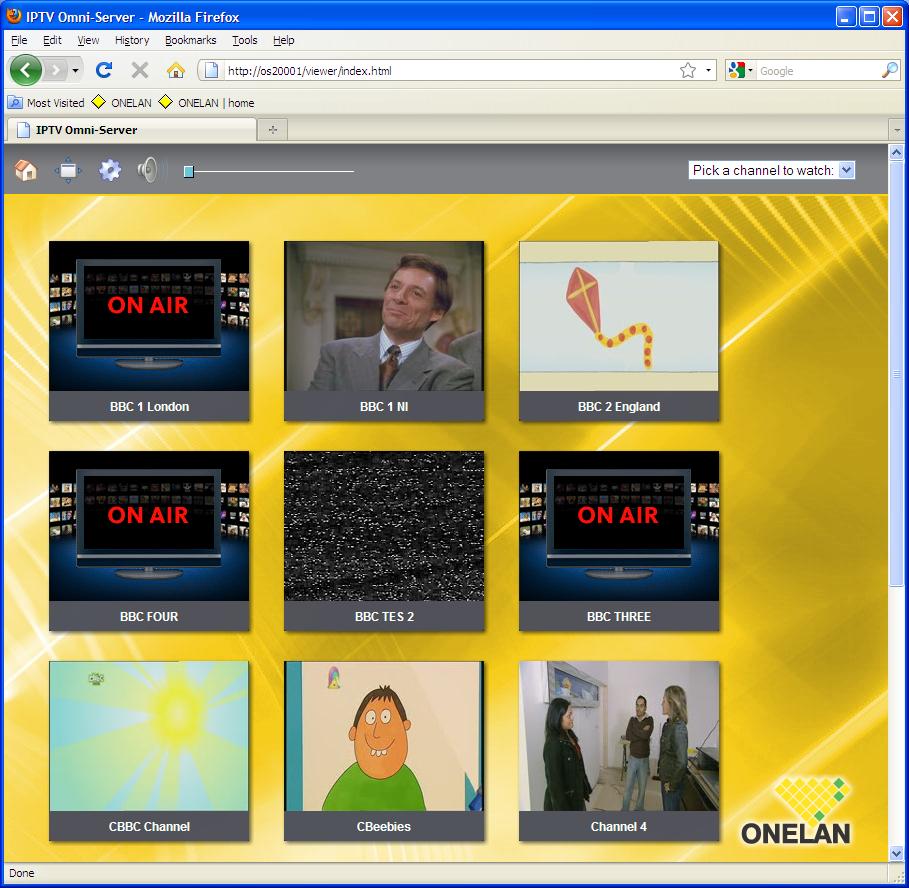The height and width of the screenshot is (888, 909).
Task: Click the 'BBC 1 NI' label
Action: [x=384, y=406]
